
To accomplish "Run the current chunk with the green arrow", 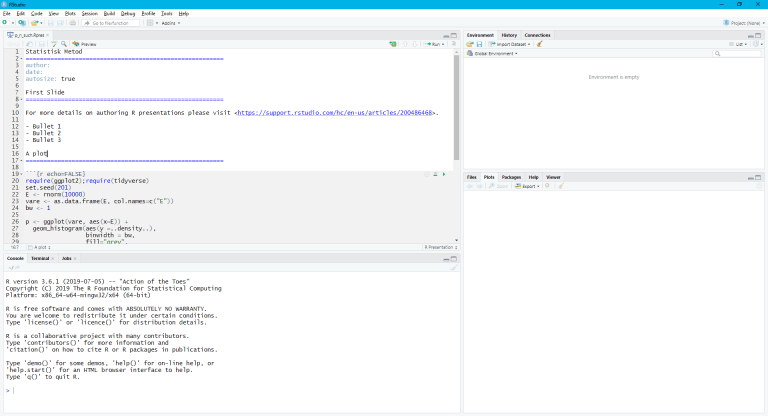I will click(x=442, y=174).
